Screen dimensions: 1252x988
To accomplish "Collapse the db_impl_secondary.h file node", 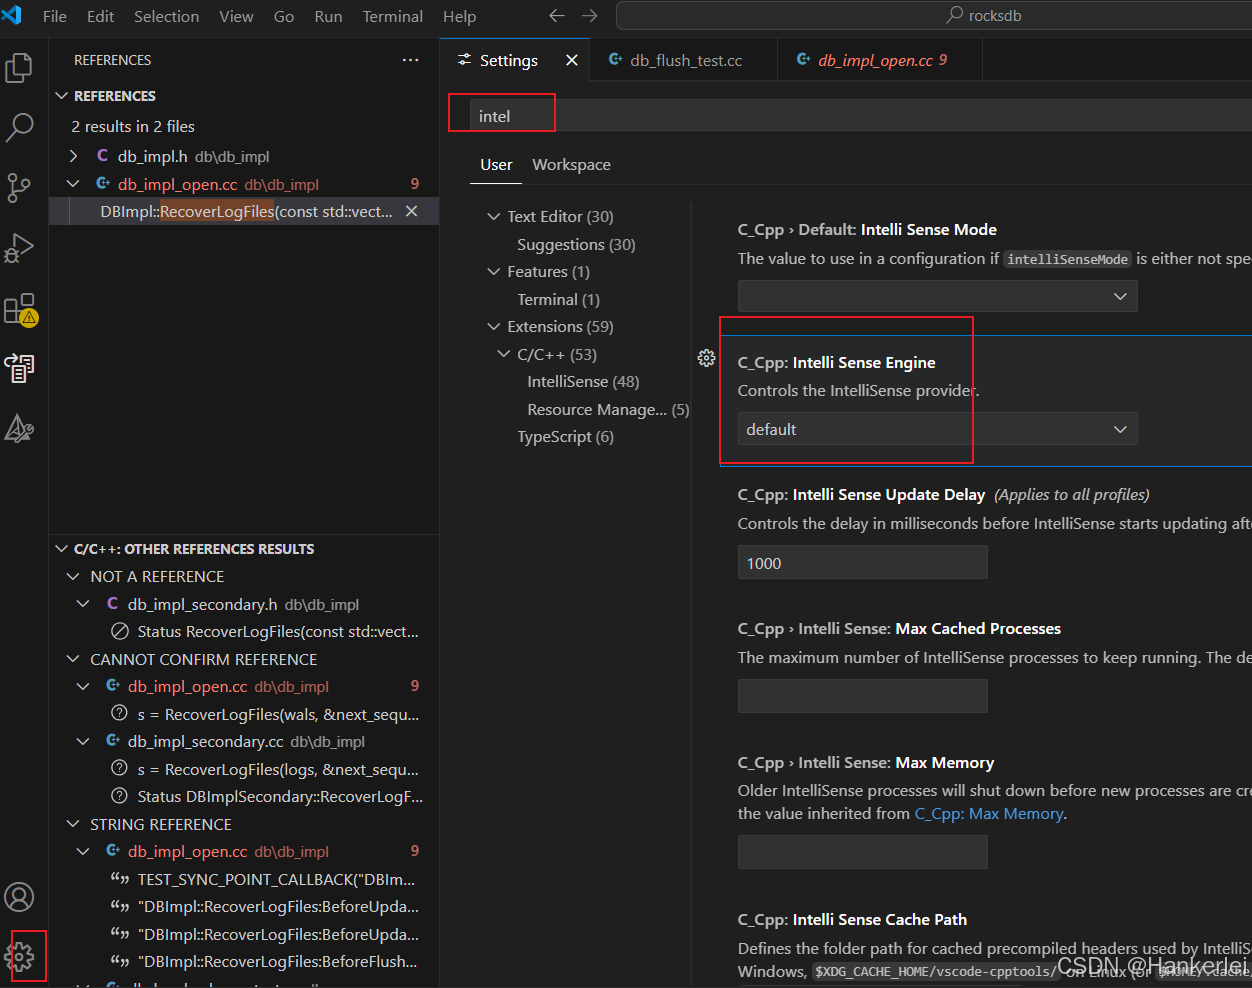I will (x=83, y=604).
